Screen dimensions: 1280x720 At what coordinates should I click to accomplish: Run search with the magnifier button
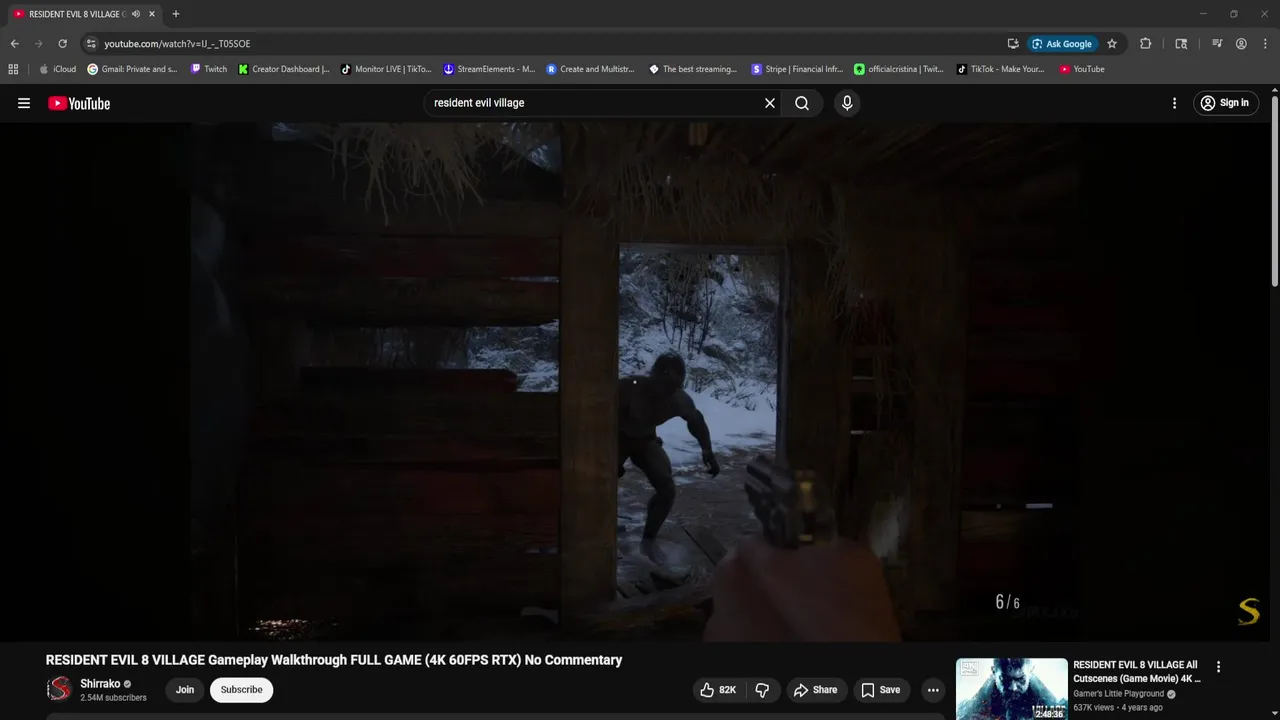[x=802, y=103]
